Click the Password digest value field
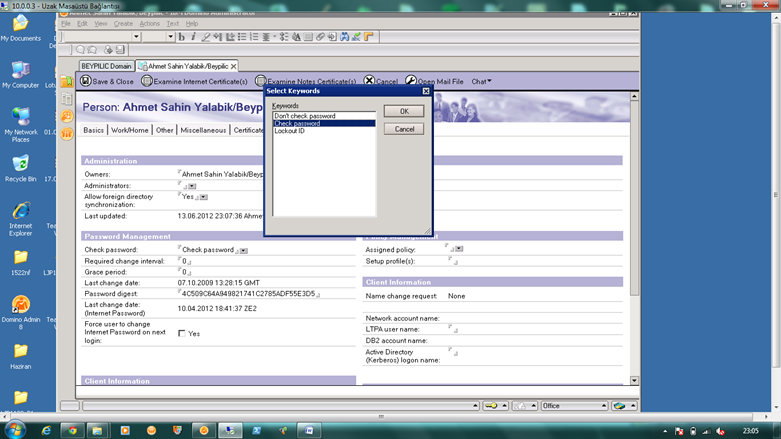Viewport: 781px width, 439px height. click(249, 294)
